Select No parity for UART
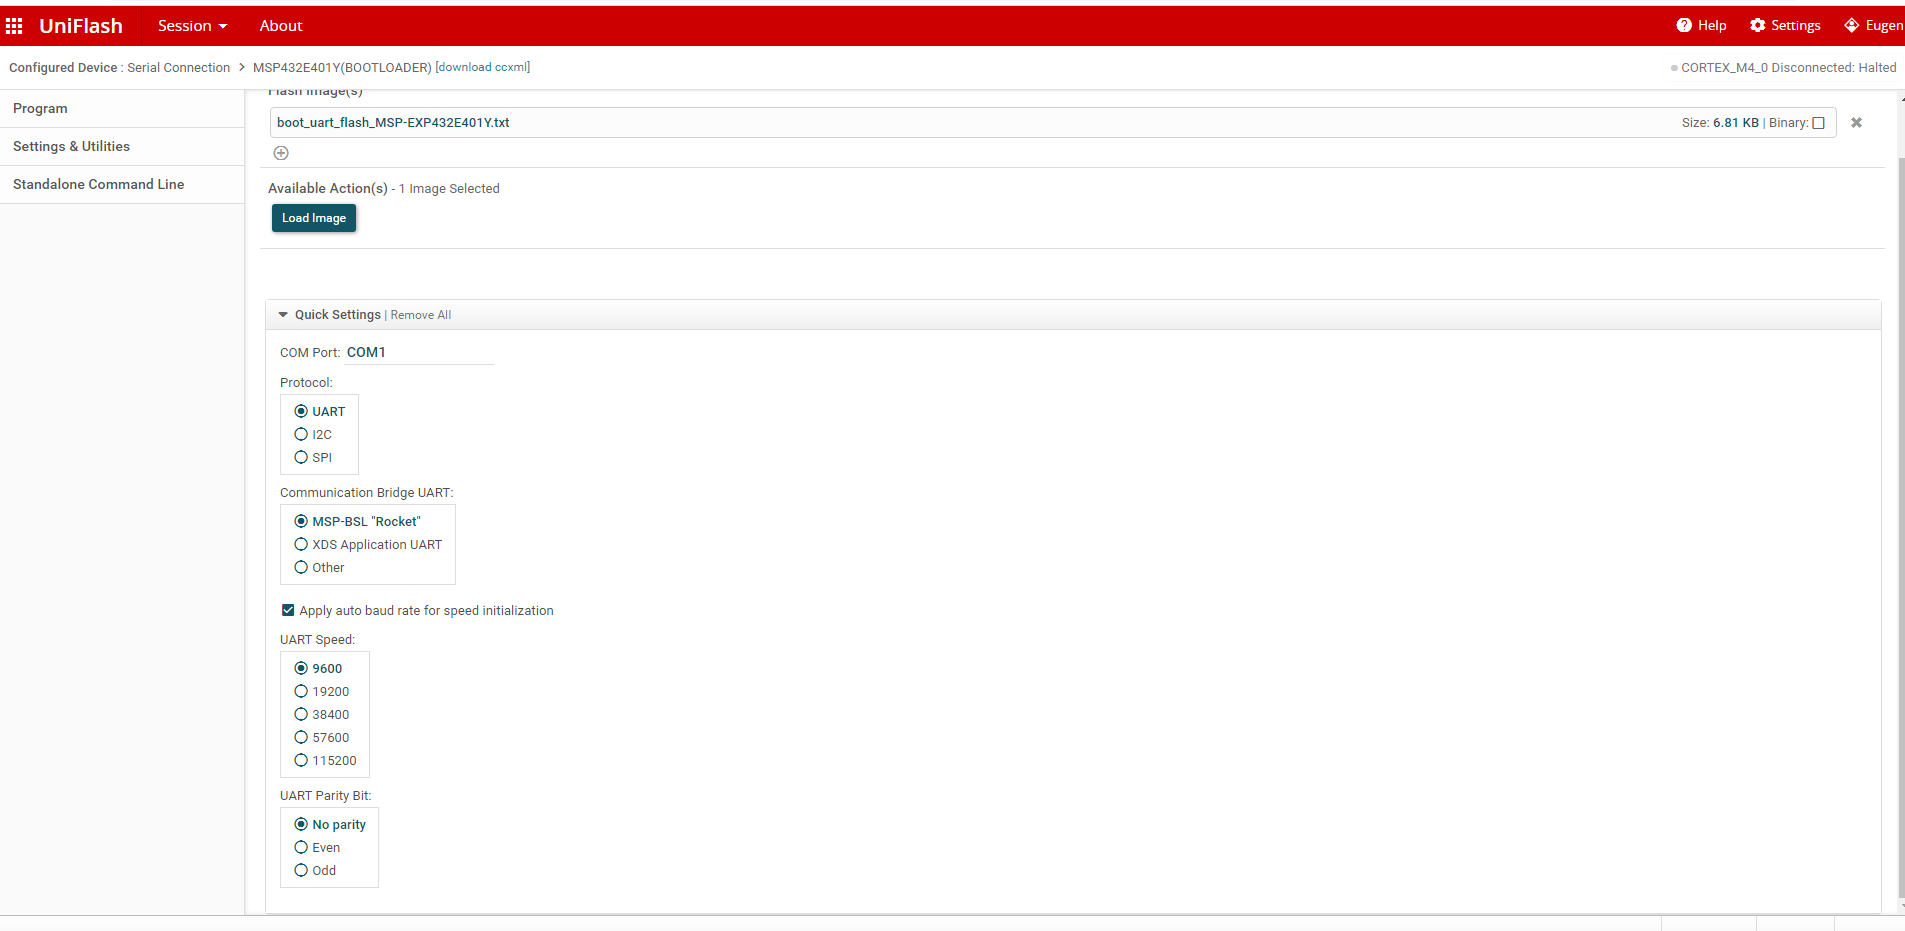 pos(301,824)
